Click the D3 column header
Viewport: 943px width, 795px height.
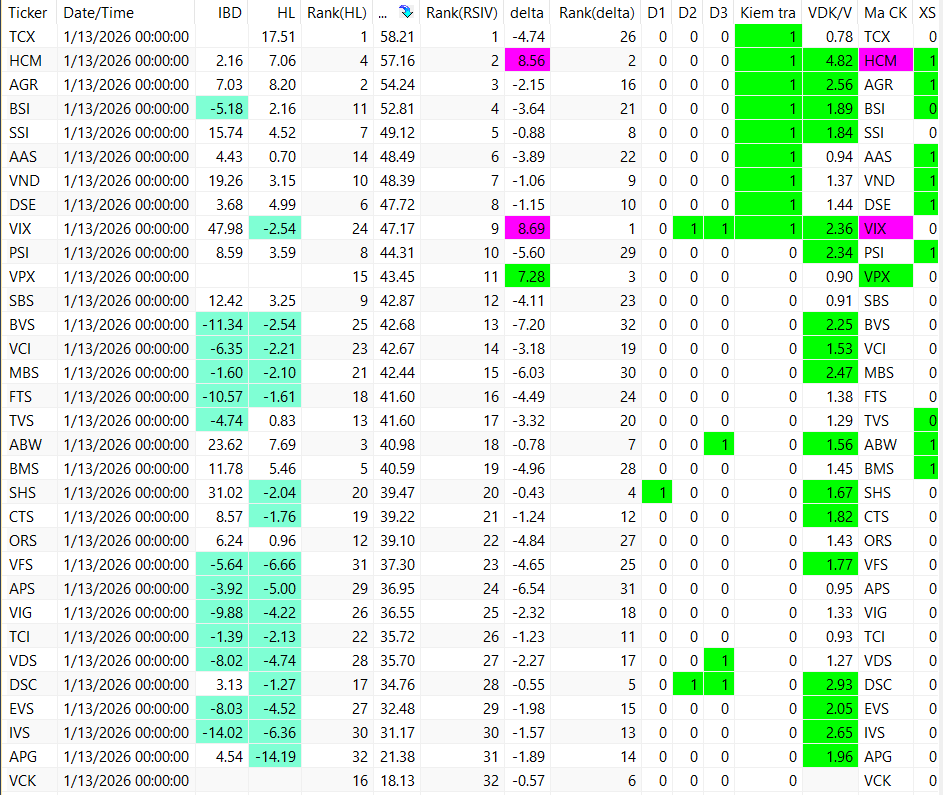pyautogui.click(x=718, y=13)
